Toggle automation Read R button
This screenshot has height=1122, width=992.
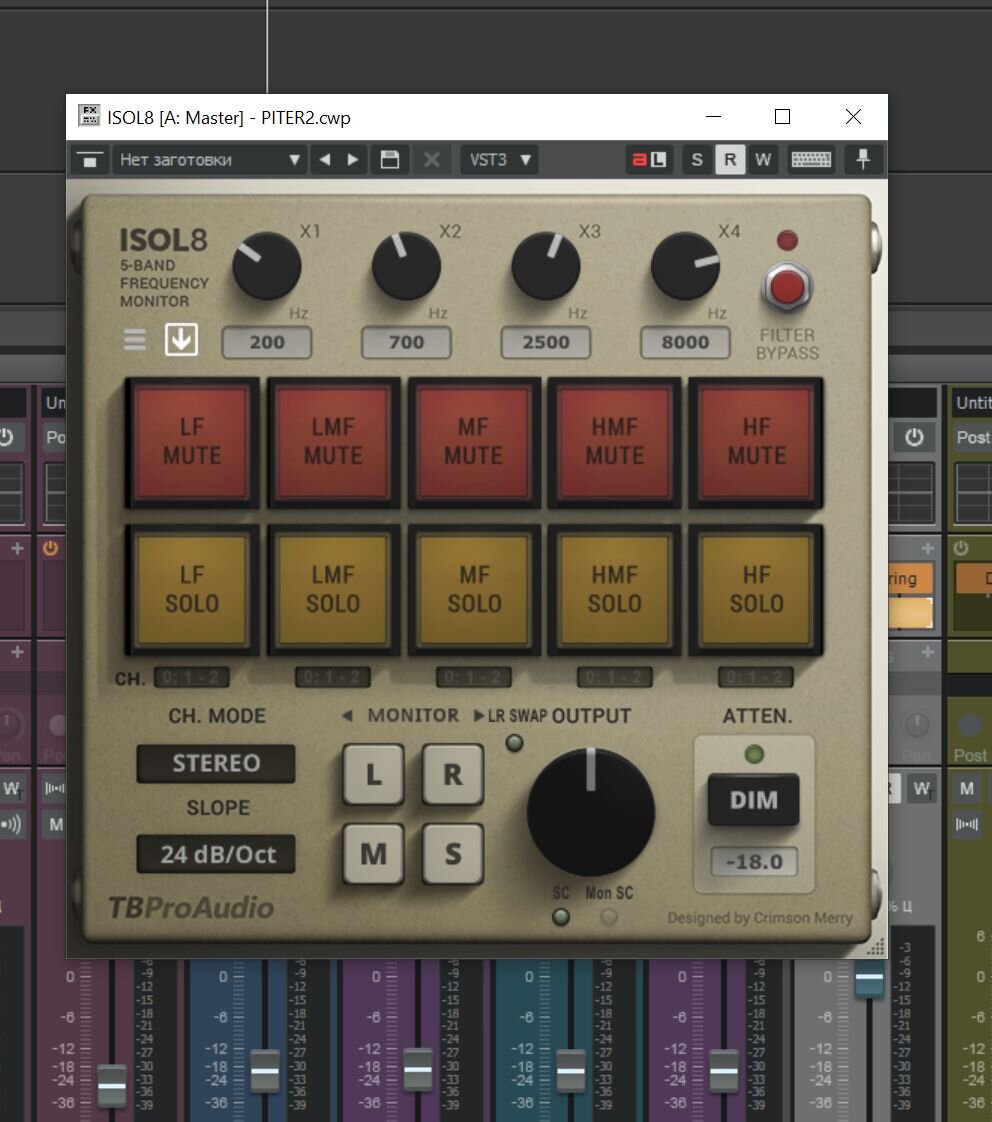pyautogui.click(x=730, y=160)
